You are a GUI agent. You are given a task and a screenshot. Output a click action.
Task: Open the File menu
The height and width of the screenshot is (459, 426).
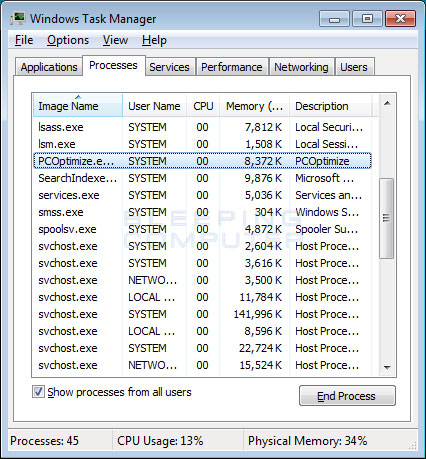(x=24, y=40)
